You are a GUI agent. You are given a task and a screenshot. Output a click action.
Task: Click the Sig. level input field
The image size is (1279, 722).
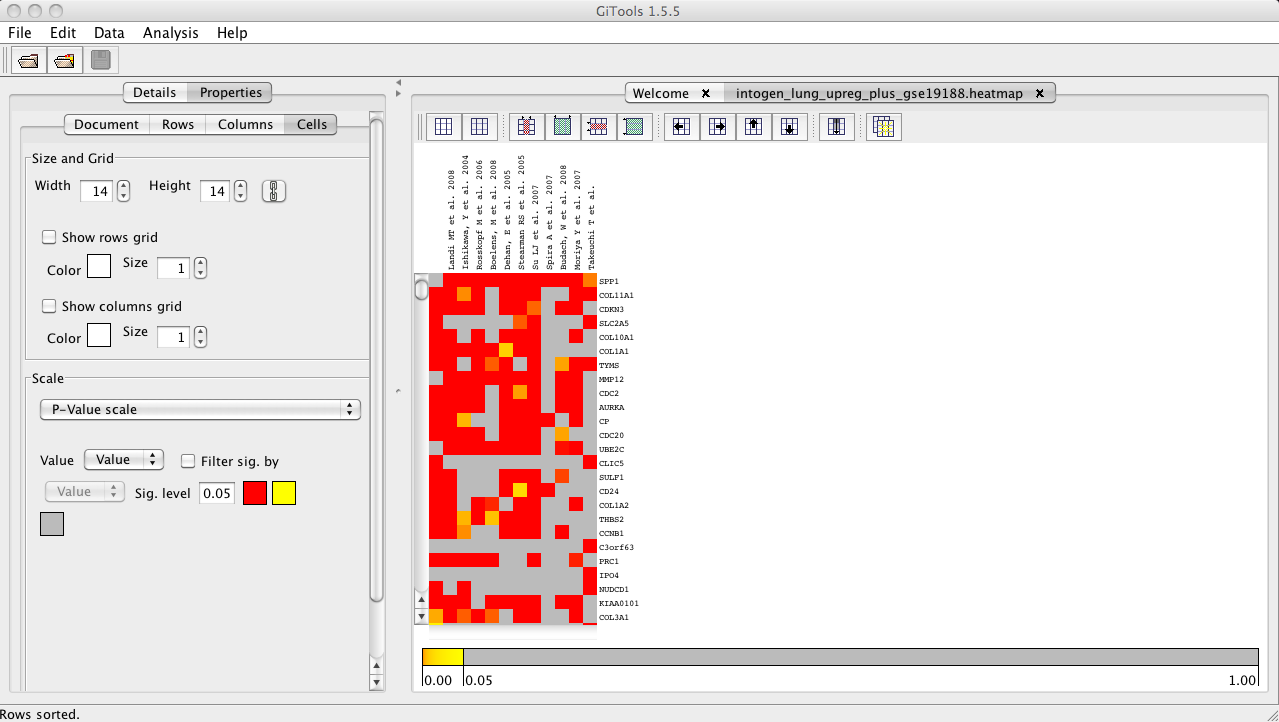click(x=217, y=493)
